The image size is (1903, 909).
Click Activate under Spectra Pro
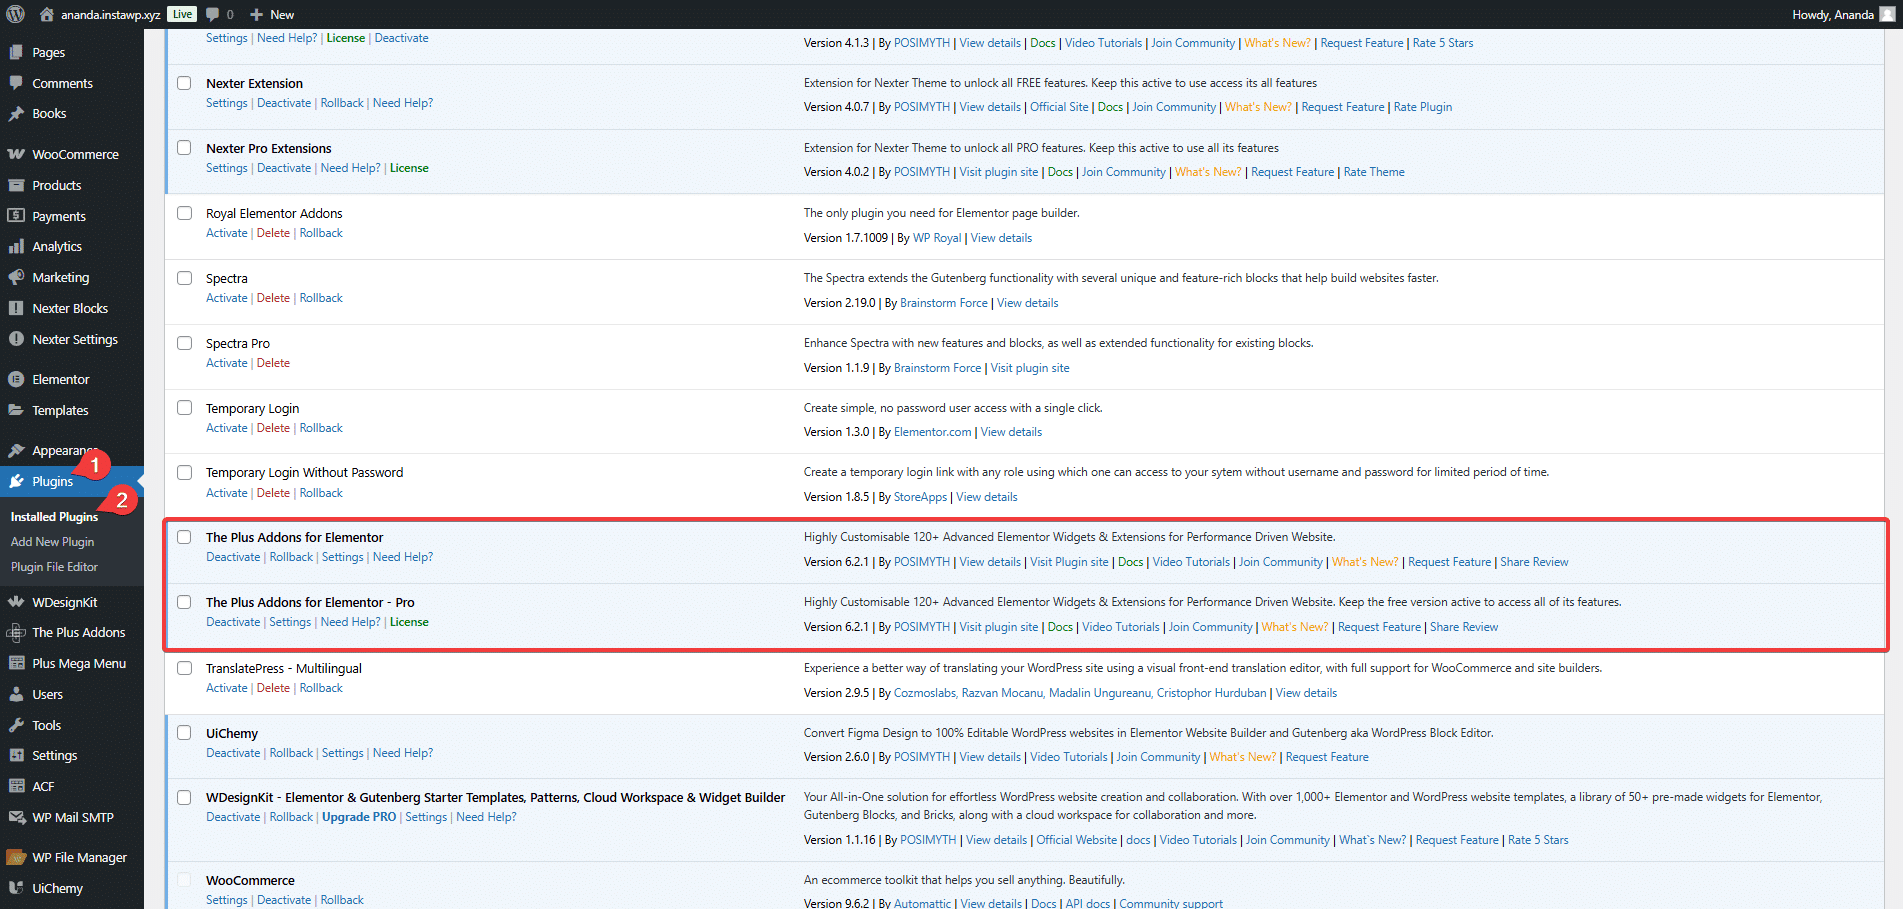[x=226, y=363]
